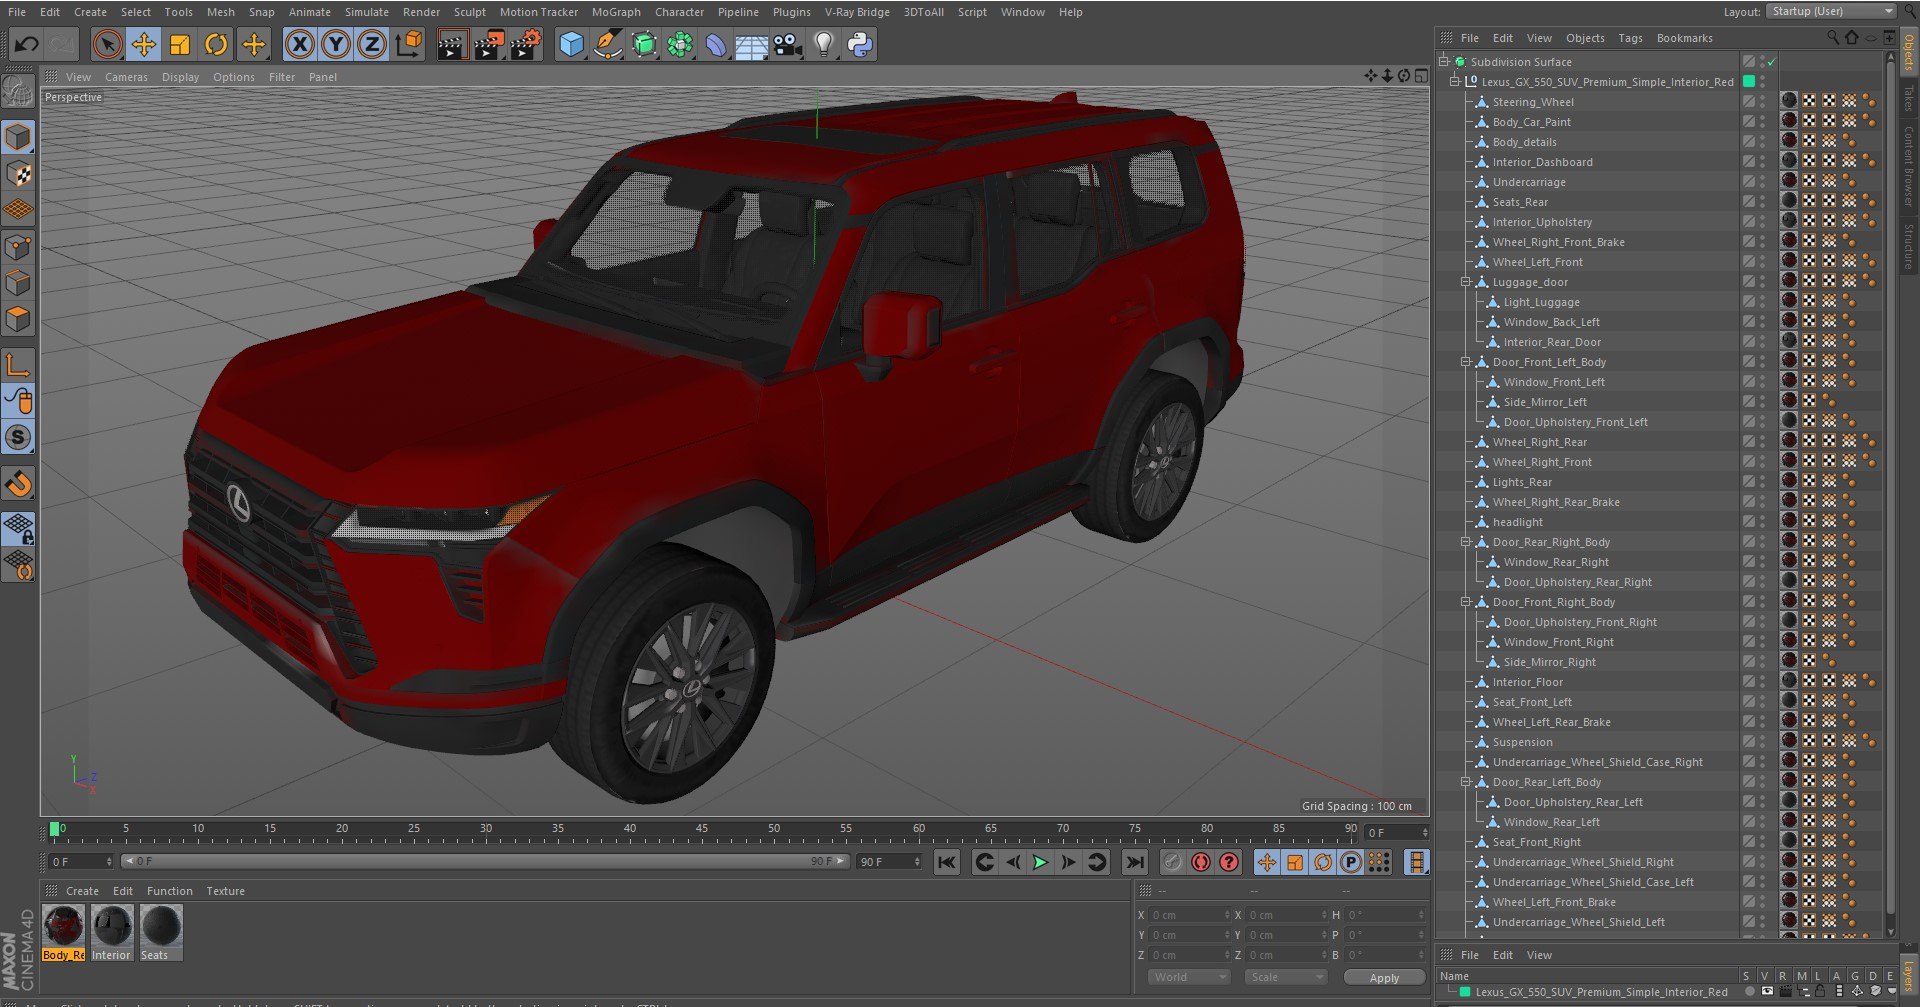Select the Texture mode icon
The width and height of the screenshot is (1920, 1007).
pyautogui.click(x=18, y=173)
